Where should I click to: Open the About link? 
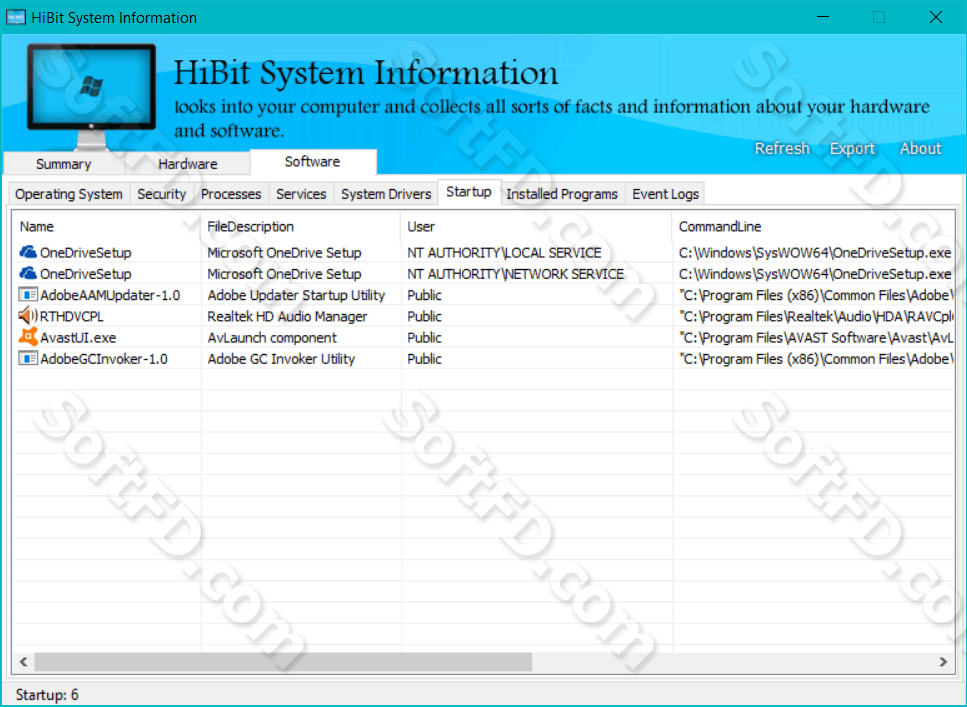coord(920,149)
